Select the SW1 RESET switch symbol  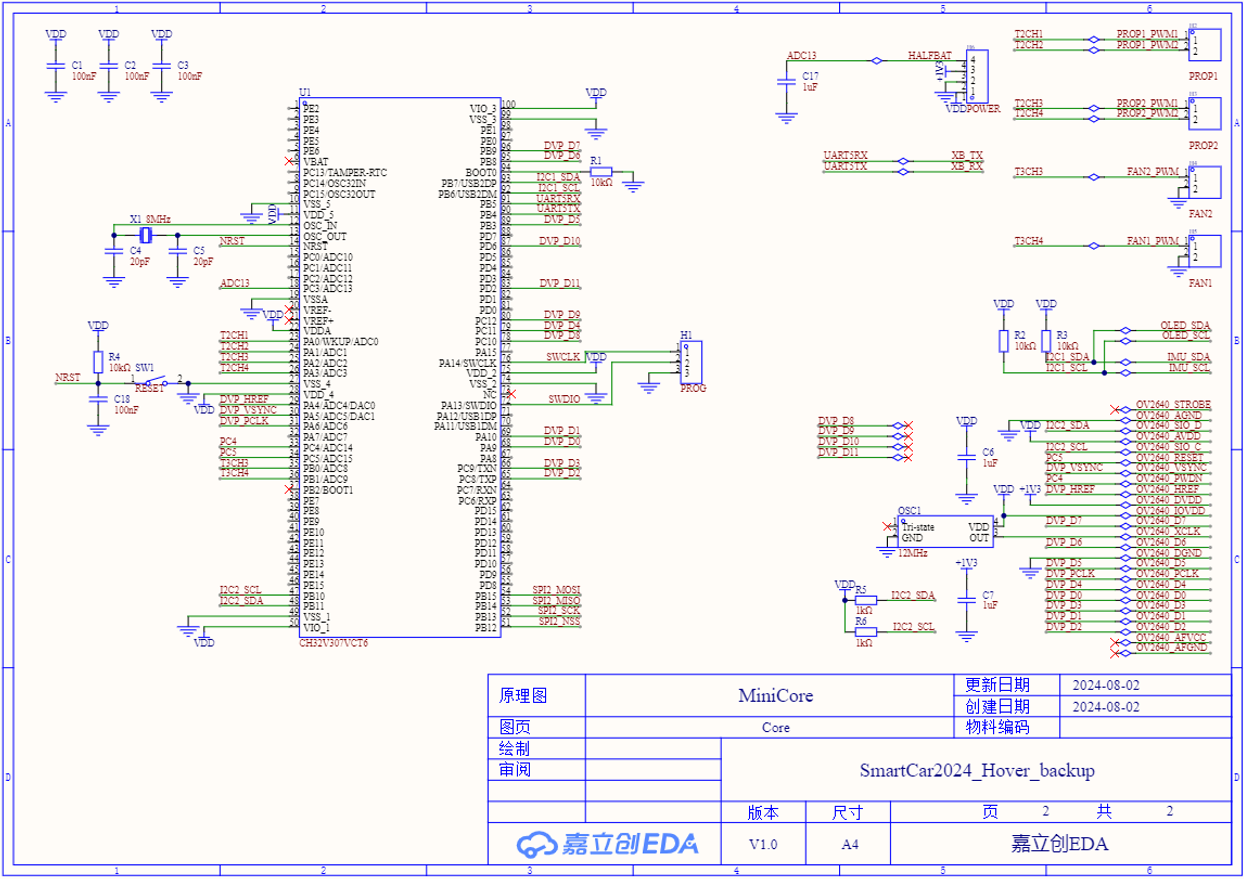[x=156, y=381]
